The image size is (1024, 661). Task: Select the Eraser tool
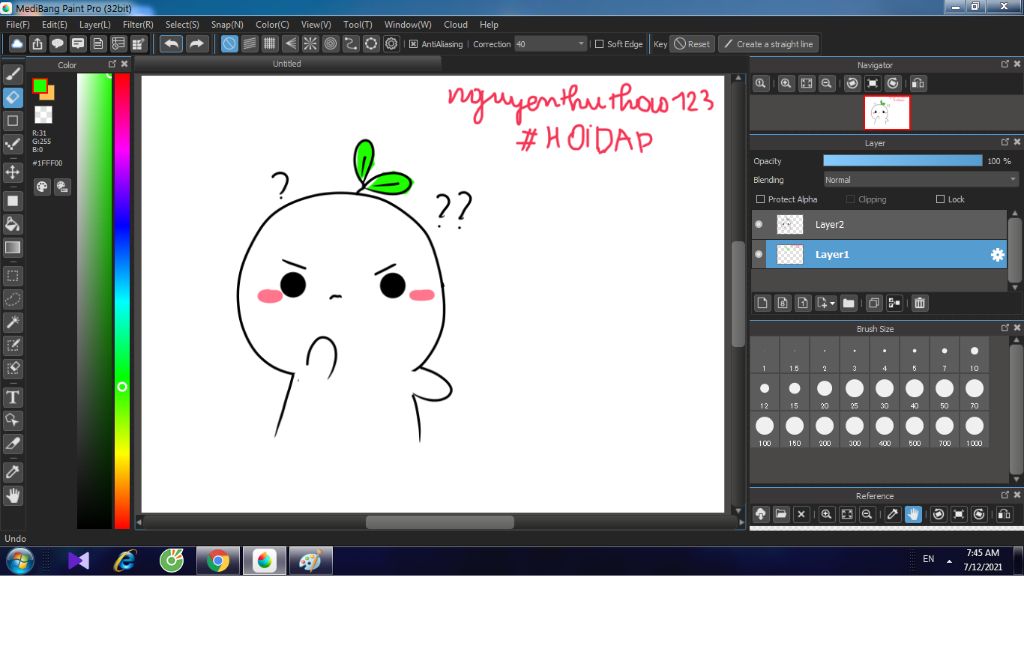tap(12, 97)
